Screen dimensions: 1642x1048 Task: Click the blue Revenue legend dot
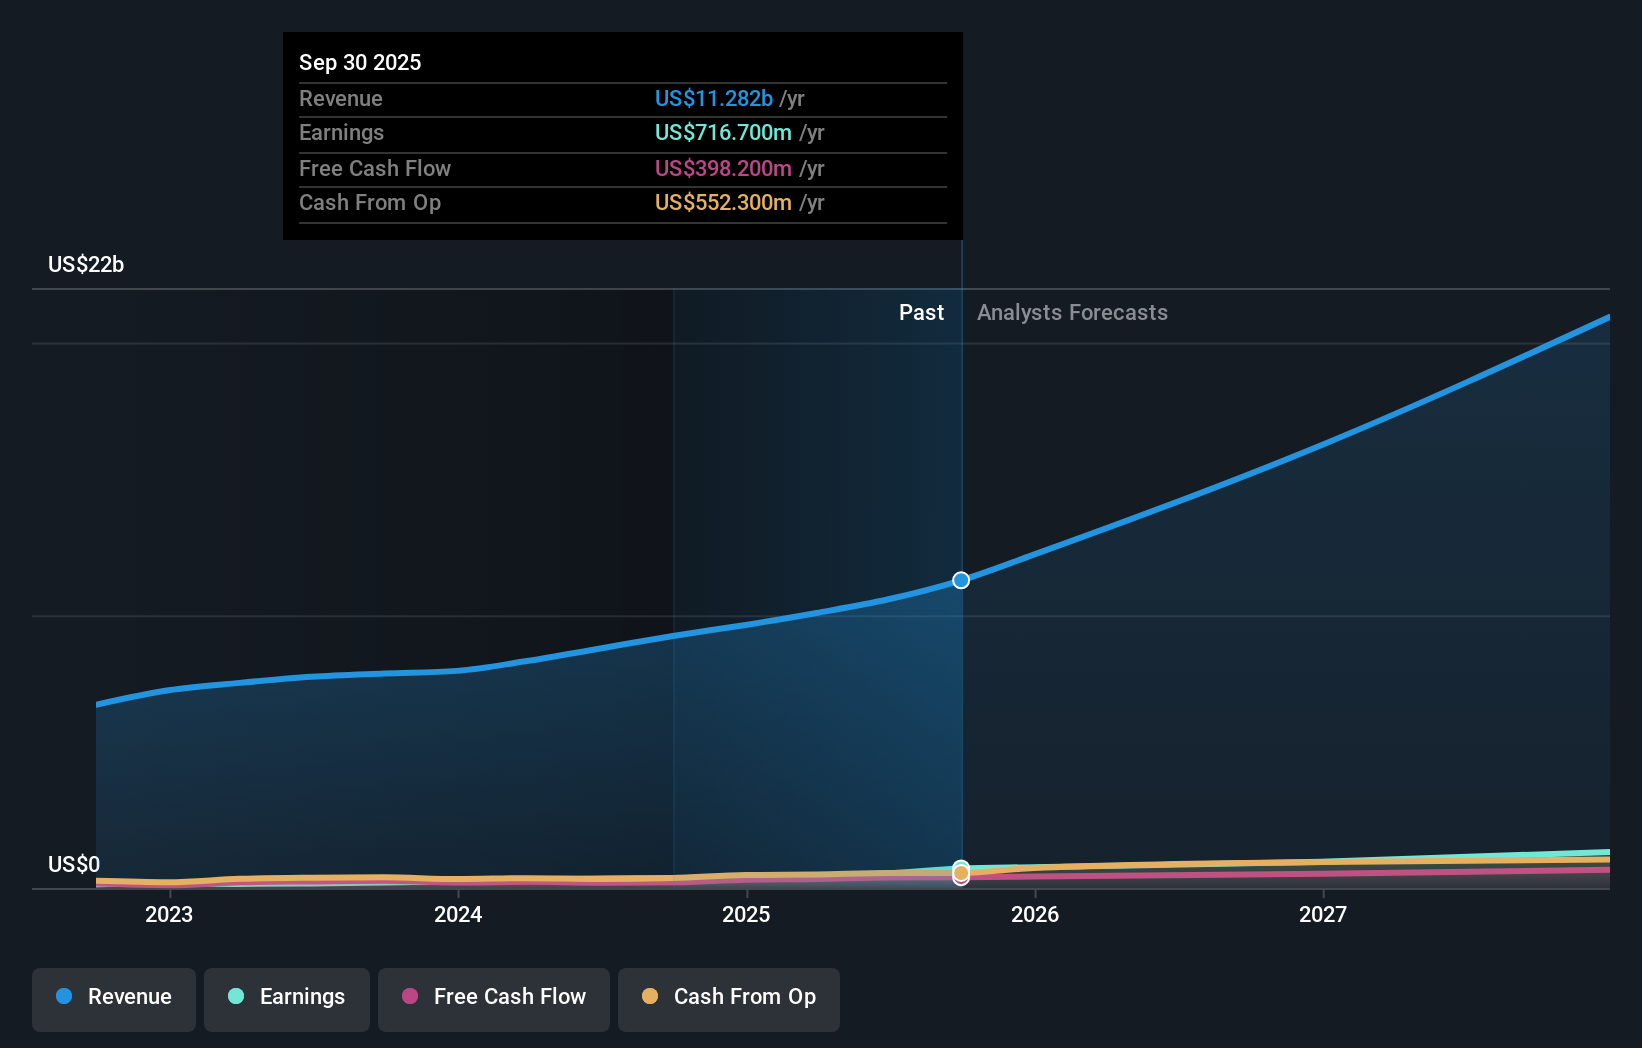point(62,997)
